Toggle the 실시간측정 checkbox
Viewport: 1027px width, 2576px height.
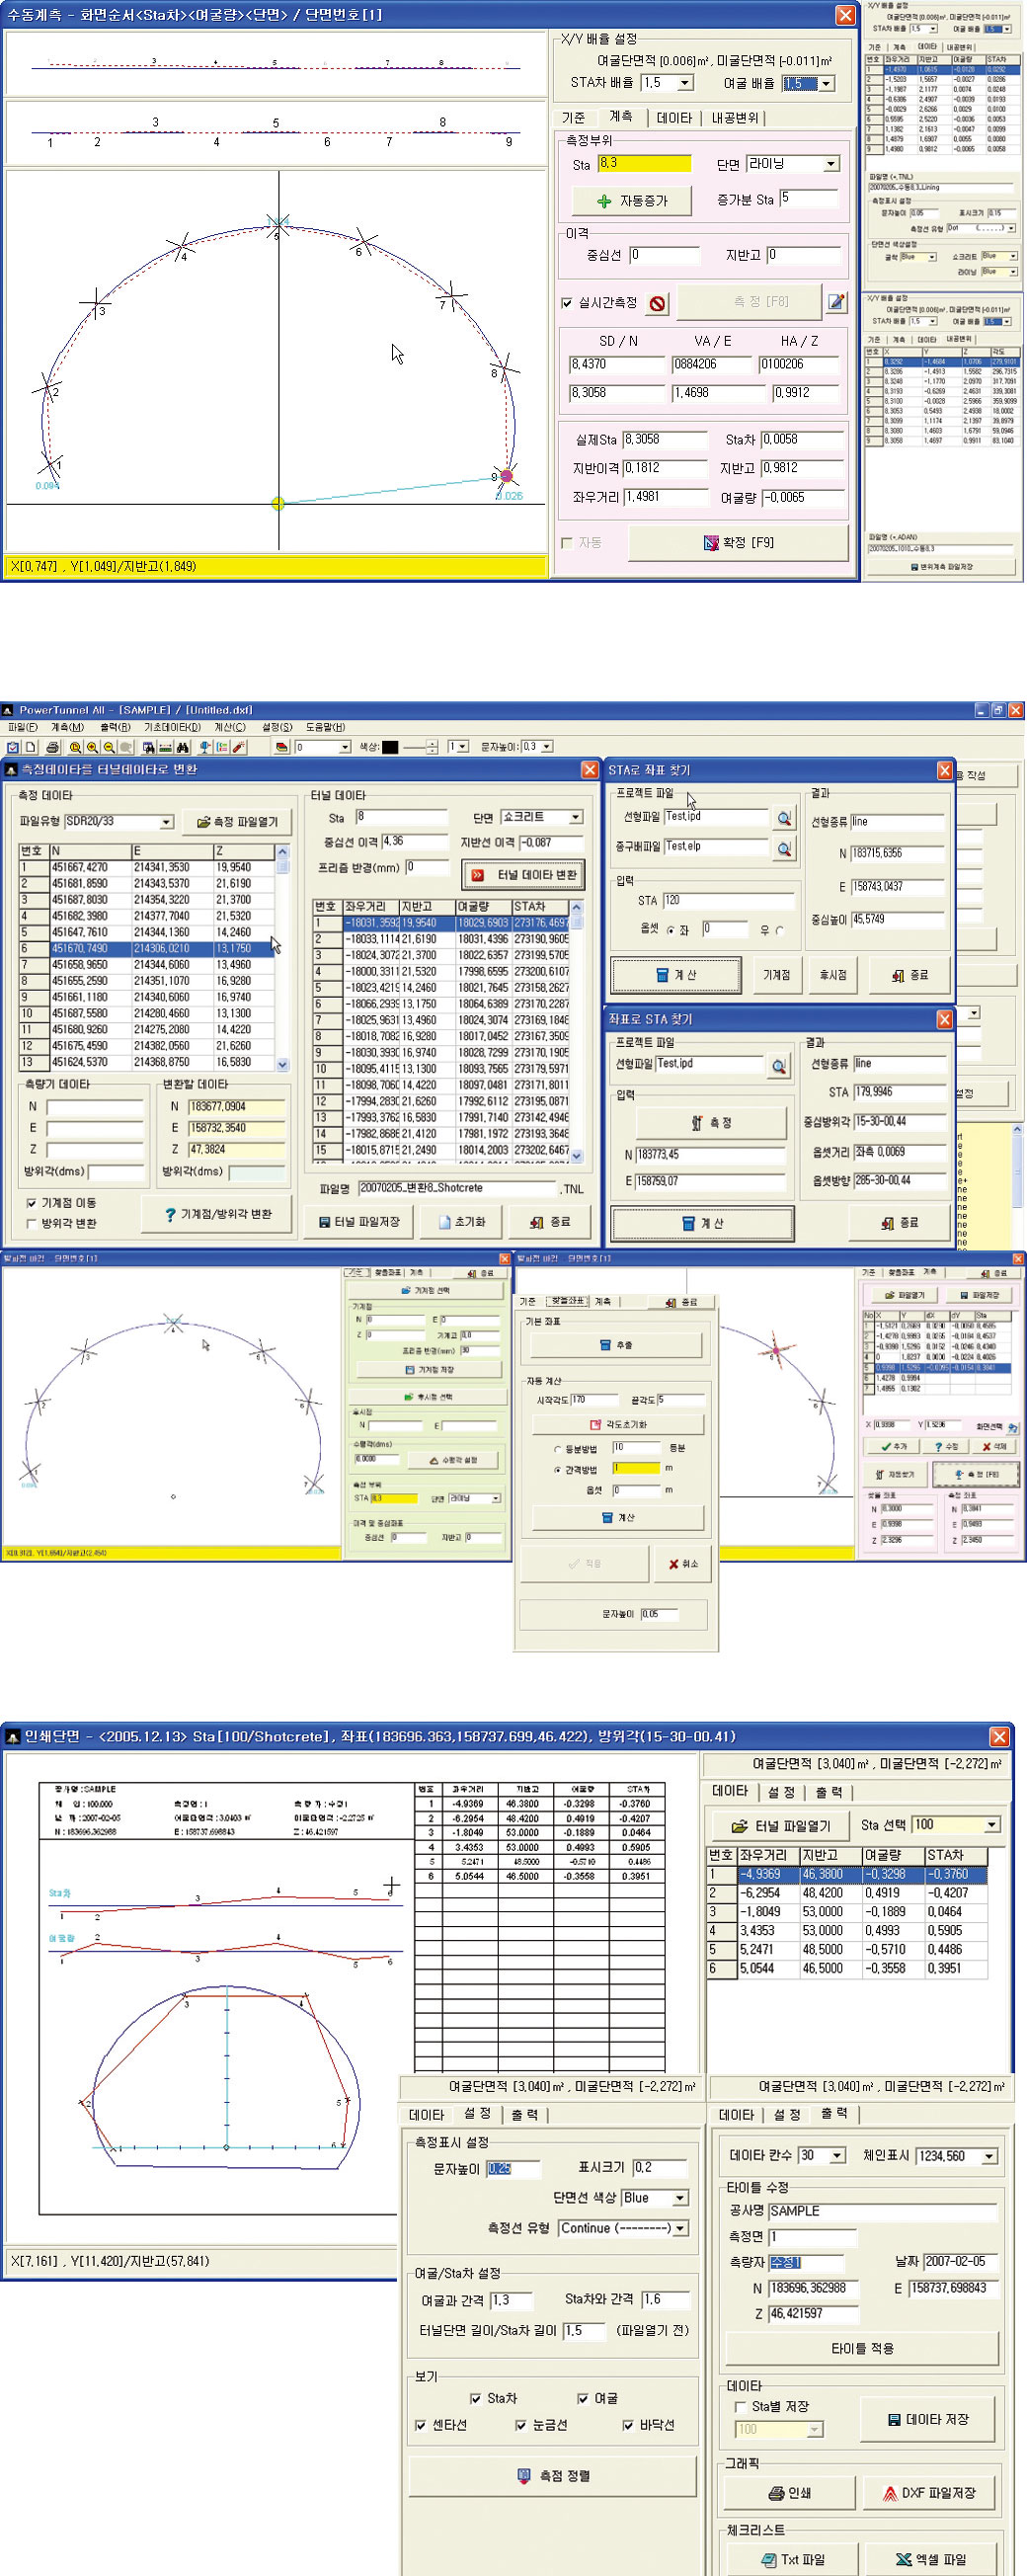[567, 303]
